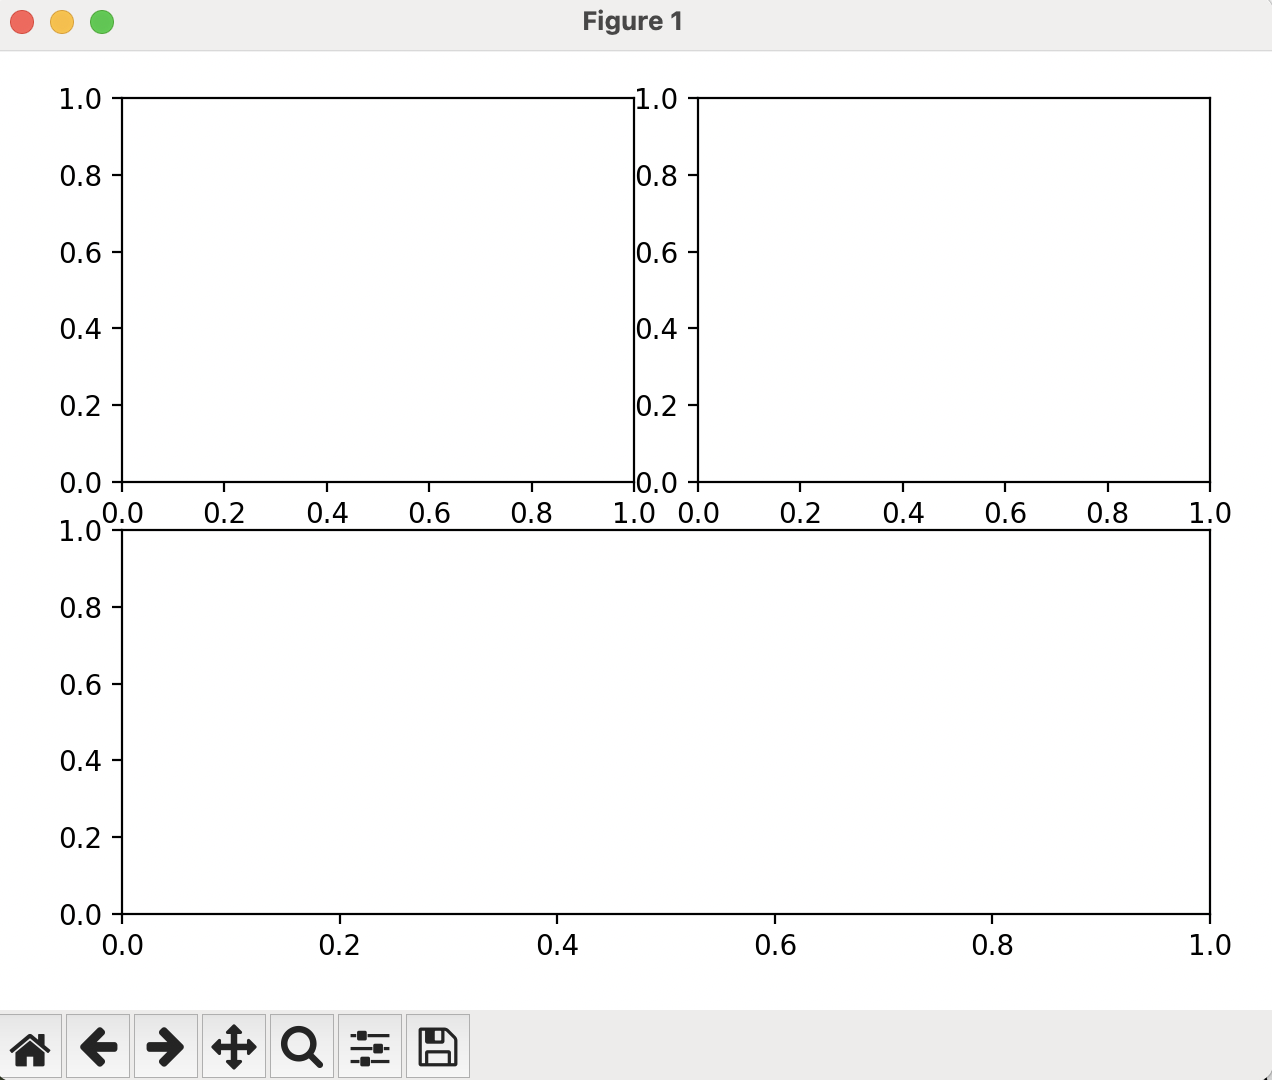This screenshot has height=1080, width=1272.
Task: Click the 1.0 y-axis tick label on top-left plot
Action: tap(80, 99)
